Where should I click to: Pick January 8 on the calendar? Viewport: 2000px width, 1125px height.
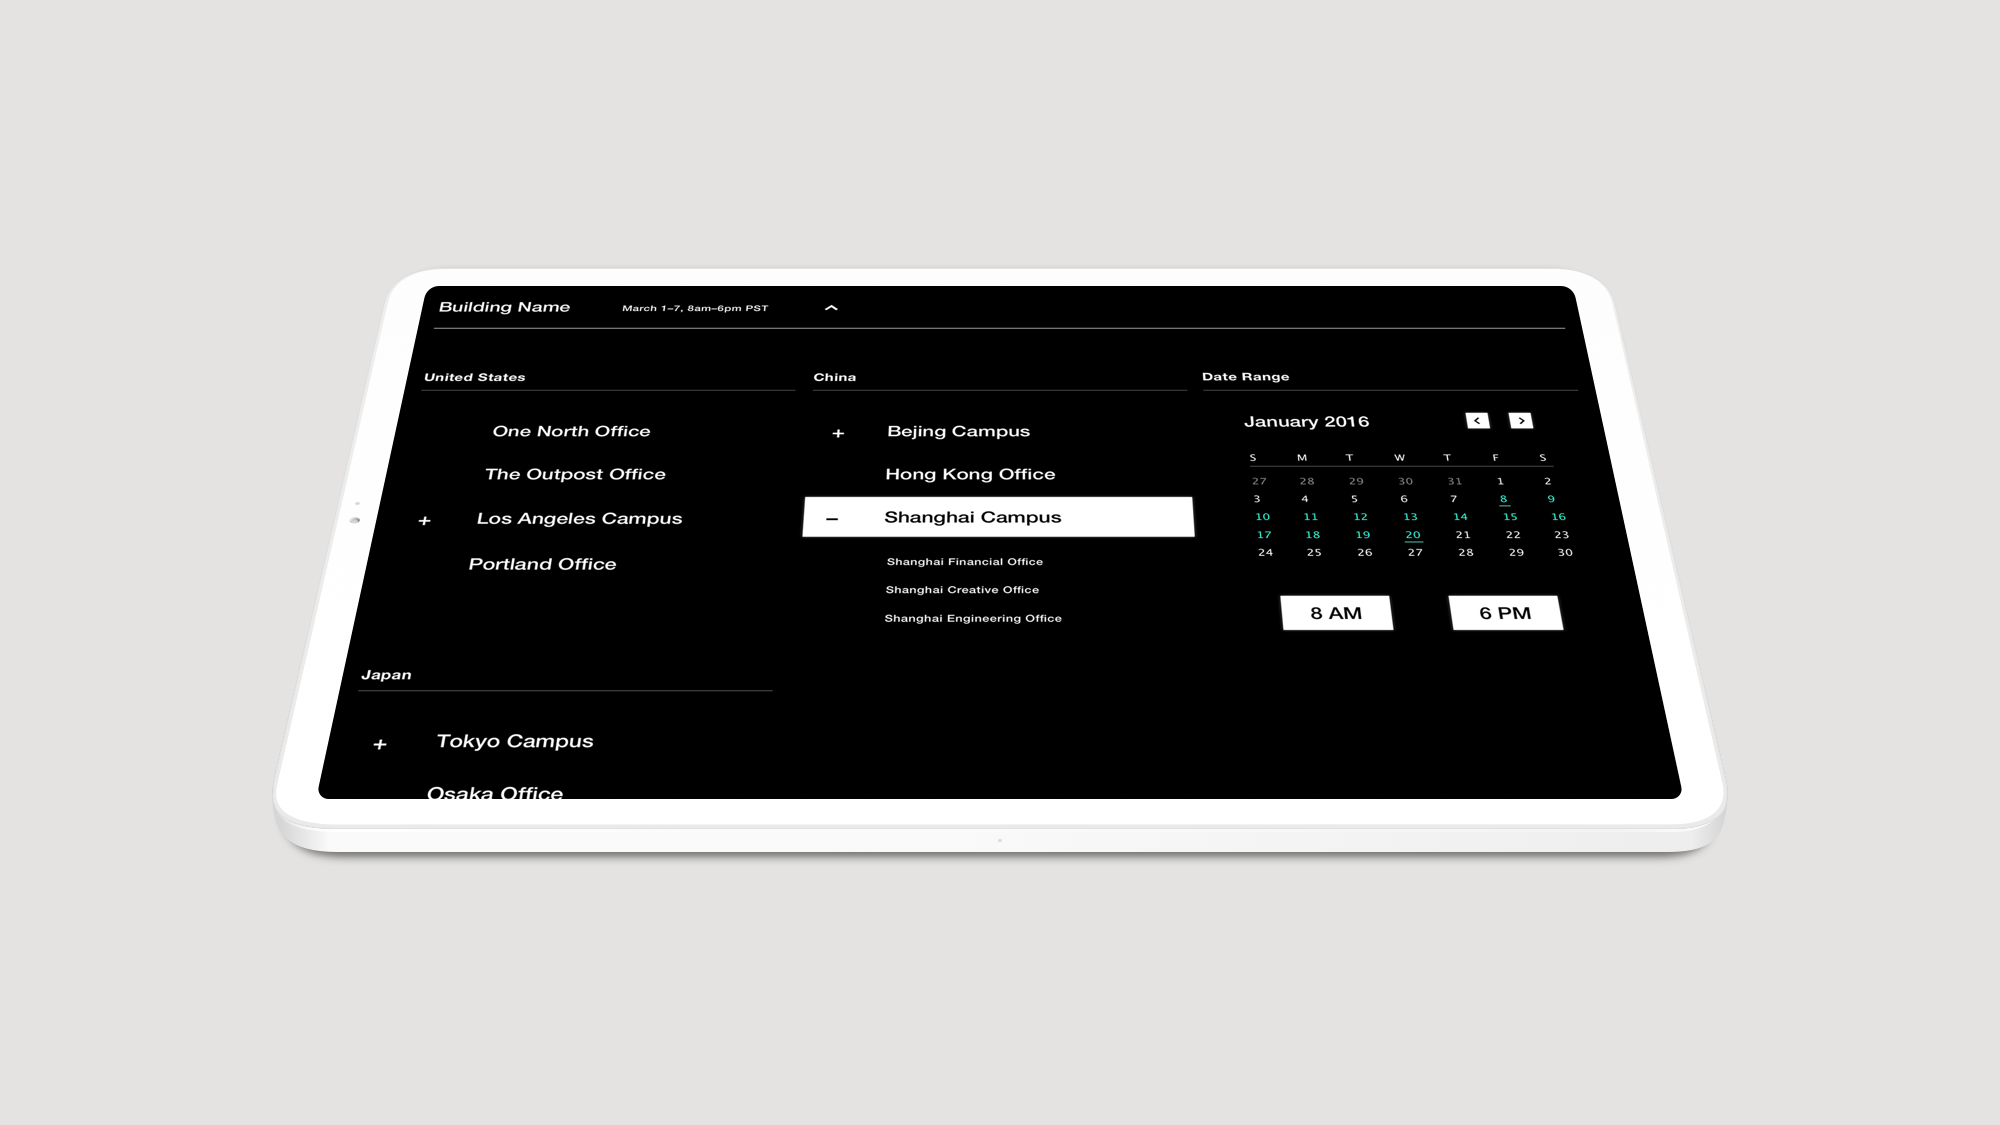1503,499
